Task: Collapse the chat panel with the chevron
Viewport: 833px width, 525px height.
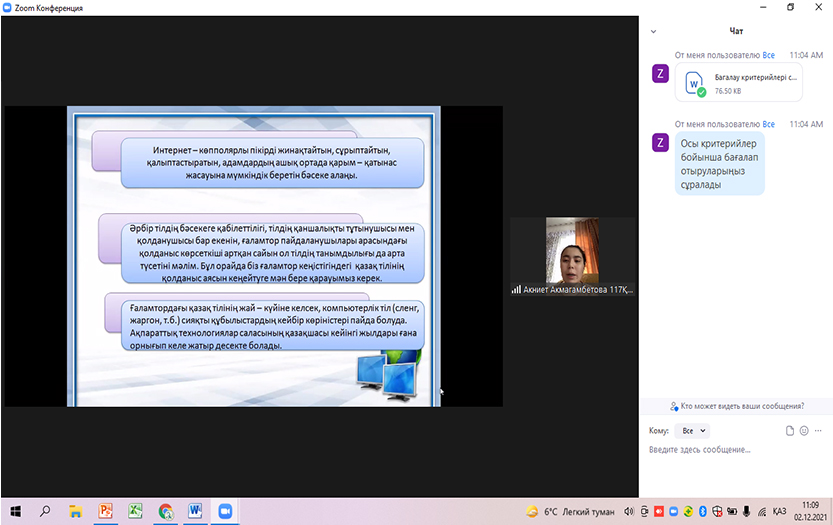Action: point(654,31)
